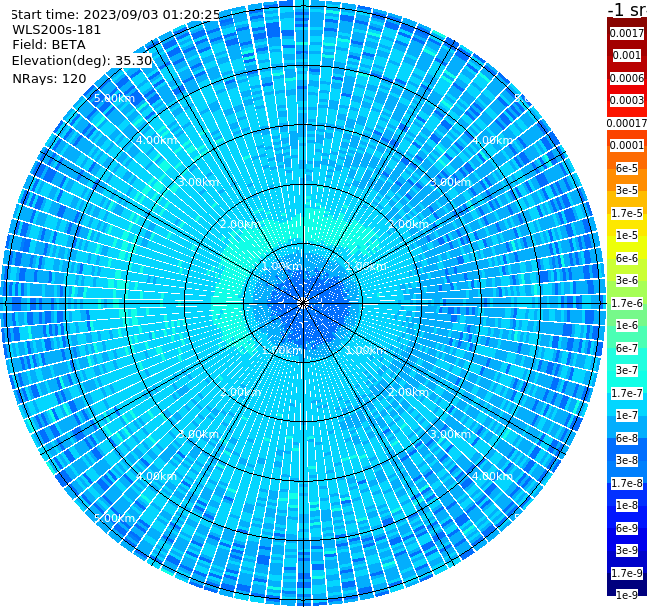Click the lower-right 2.00km range ring label
The width and height of the screenshot is (647, 607).
tap(408, 392)
